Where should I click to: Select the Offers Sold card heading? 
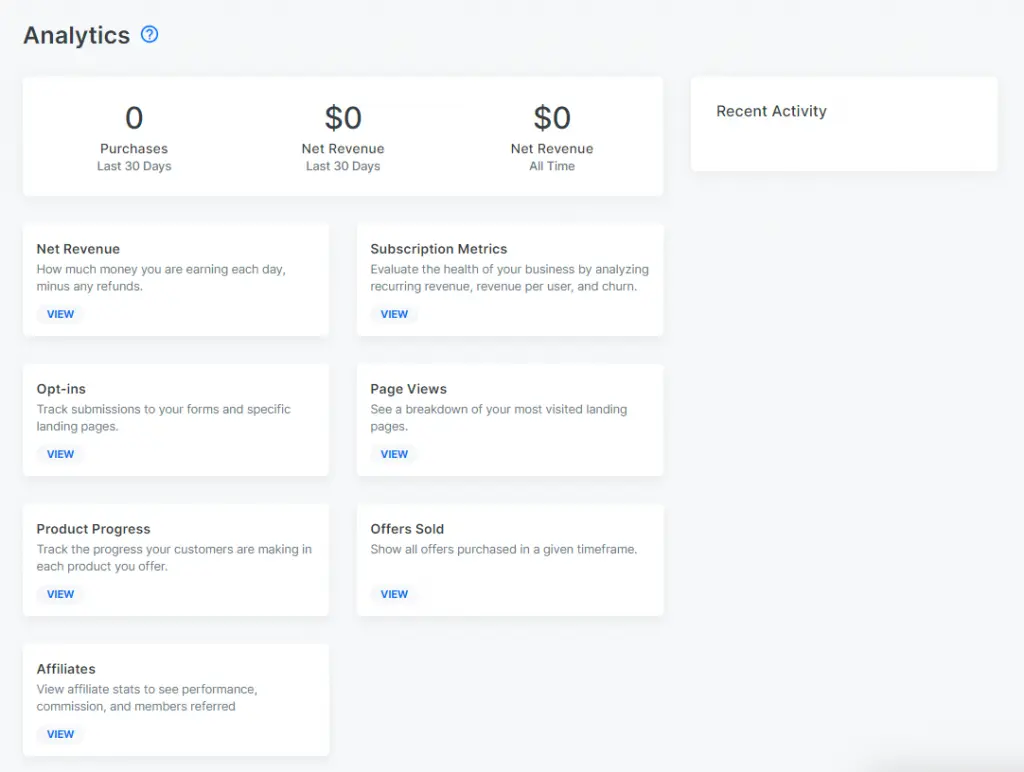(x=407, y=529)
